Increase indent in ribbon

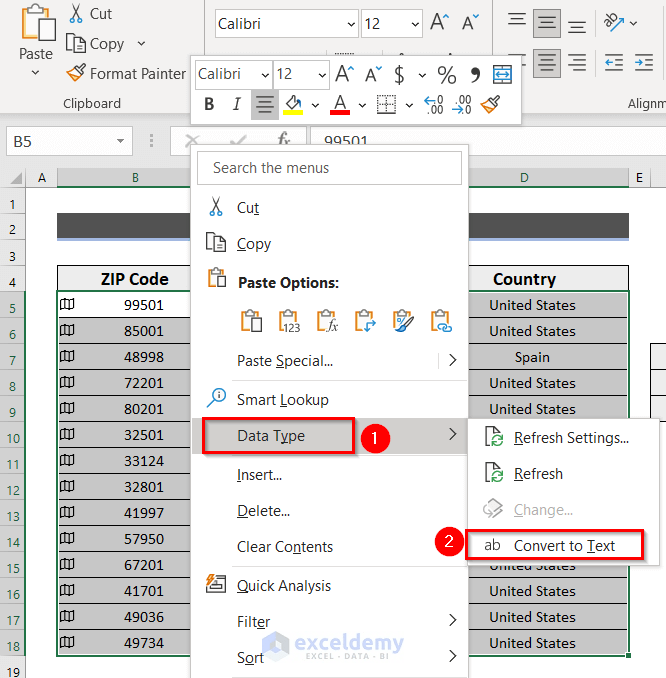tap(644, 63)
